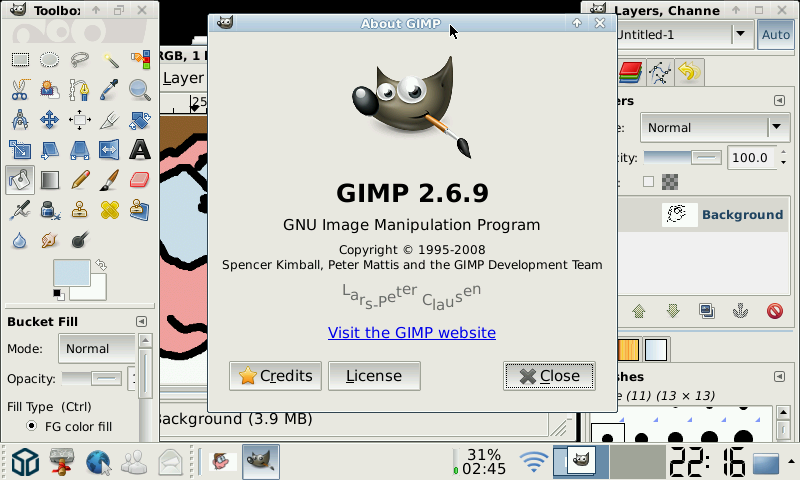
Task: Select the Pencil tool
Action: click(80, 180)
